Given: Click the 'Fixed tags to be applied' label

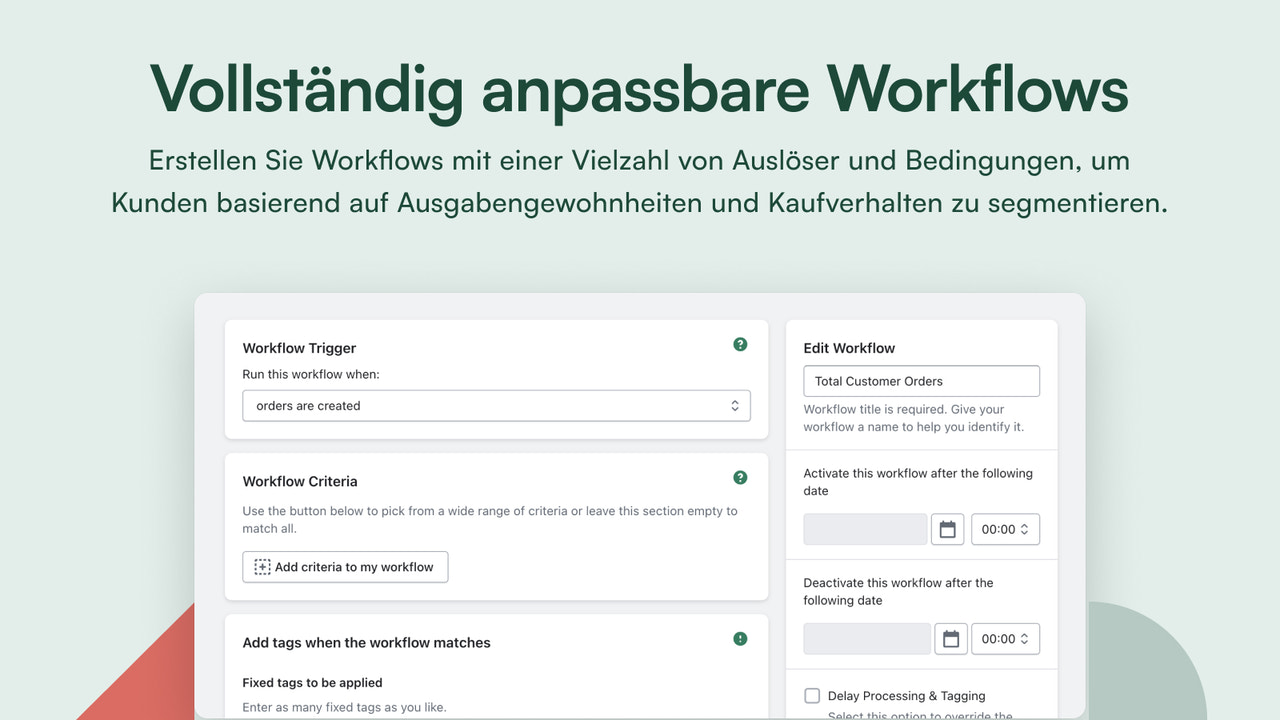Looking at the screenshot, I should coord(312,683).
